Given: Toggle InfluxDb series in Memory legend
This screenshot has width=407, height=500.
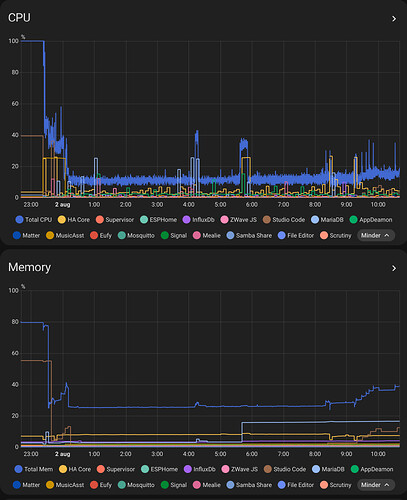Looking at the screenshot, I should tap(200, 469).
